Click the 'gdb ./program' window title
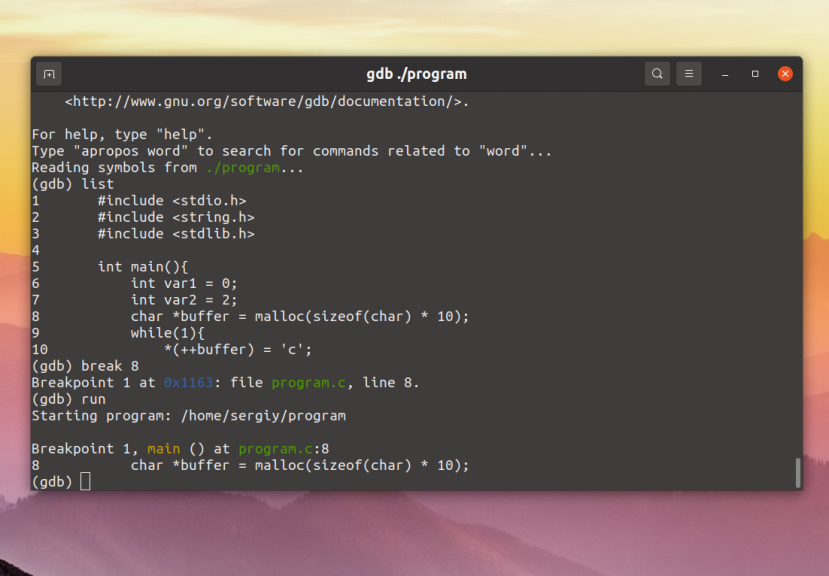 pyautogui.click(x=417, y=74)
